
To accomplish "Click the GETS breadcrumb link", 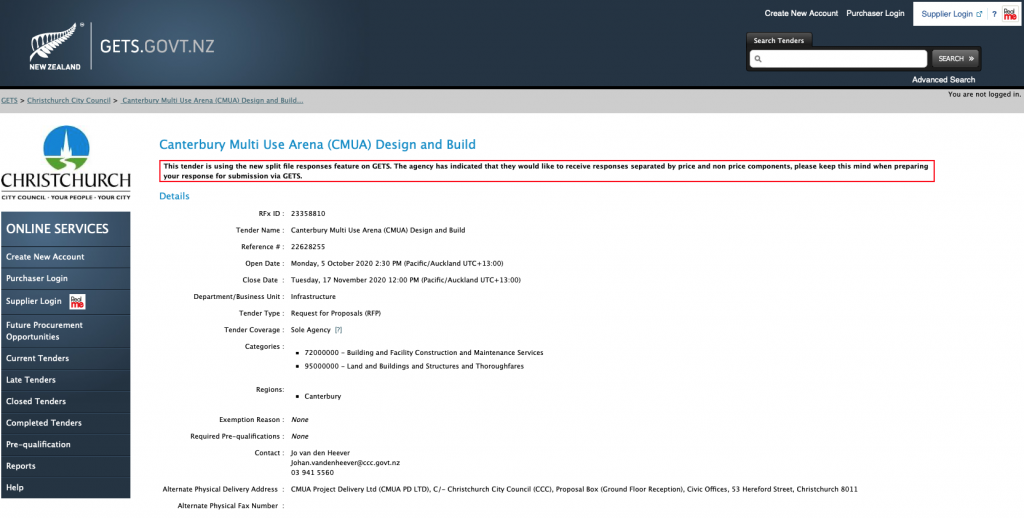I will pyautogui.click(x=9, y=101).
